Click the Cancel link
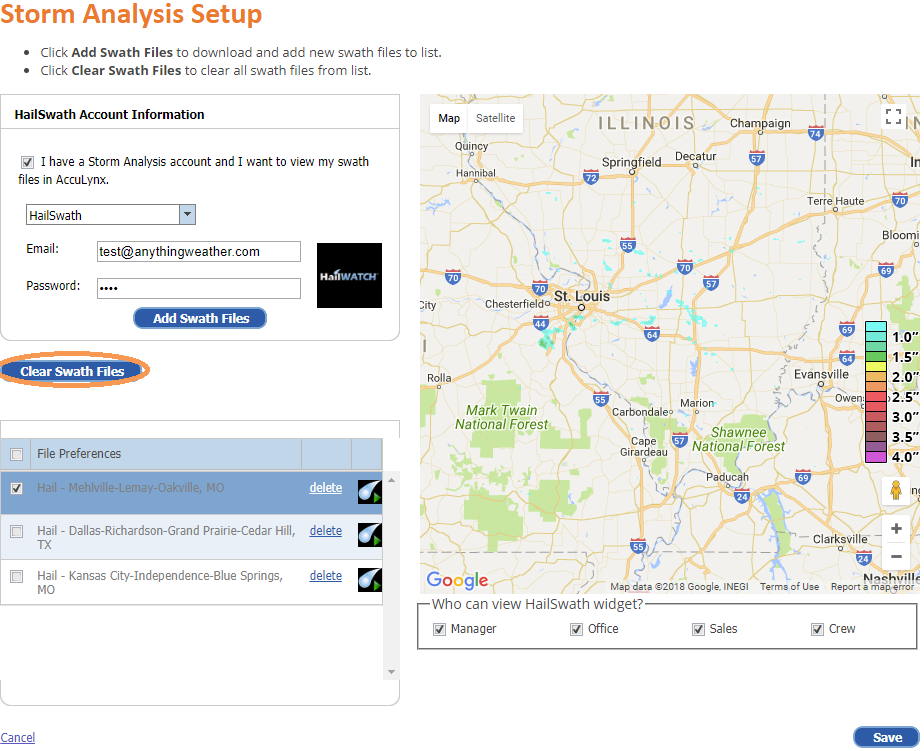 pos(18,737)
